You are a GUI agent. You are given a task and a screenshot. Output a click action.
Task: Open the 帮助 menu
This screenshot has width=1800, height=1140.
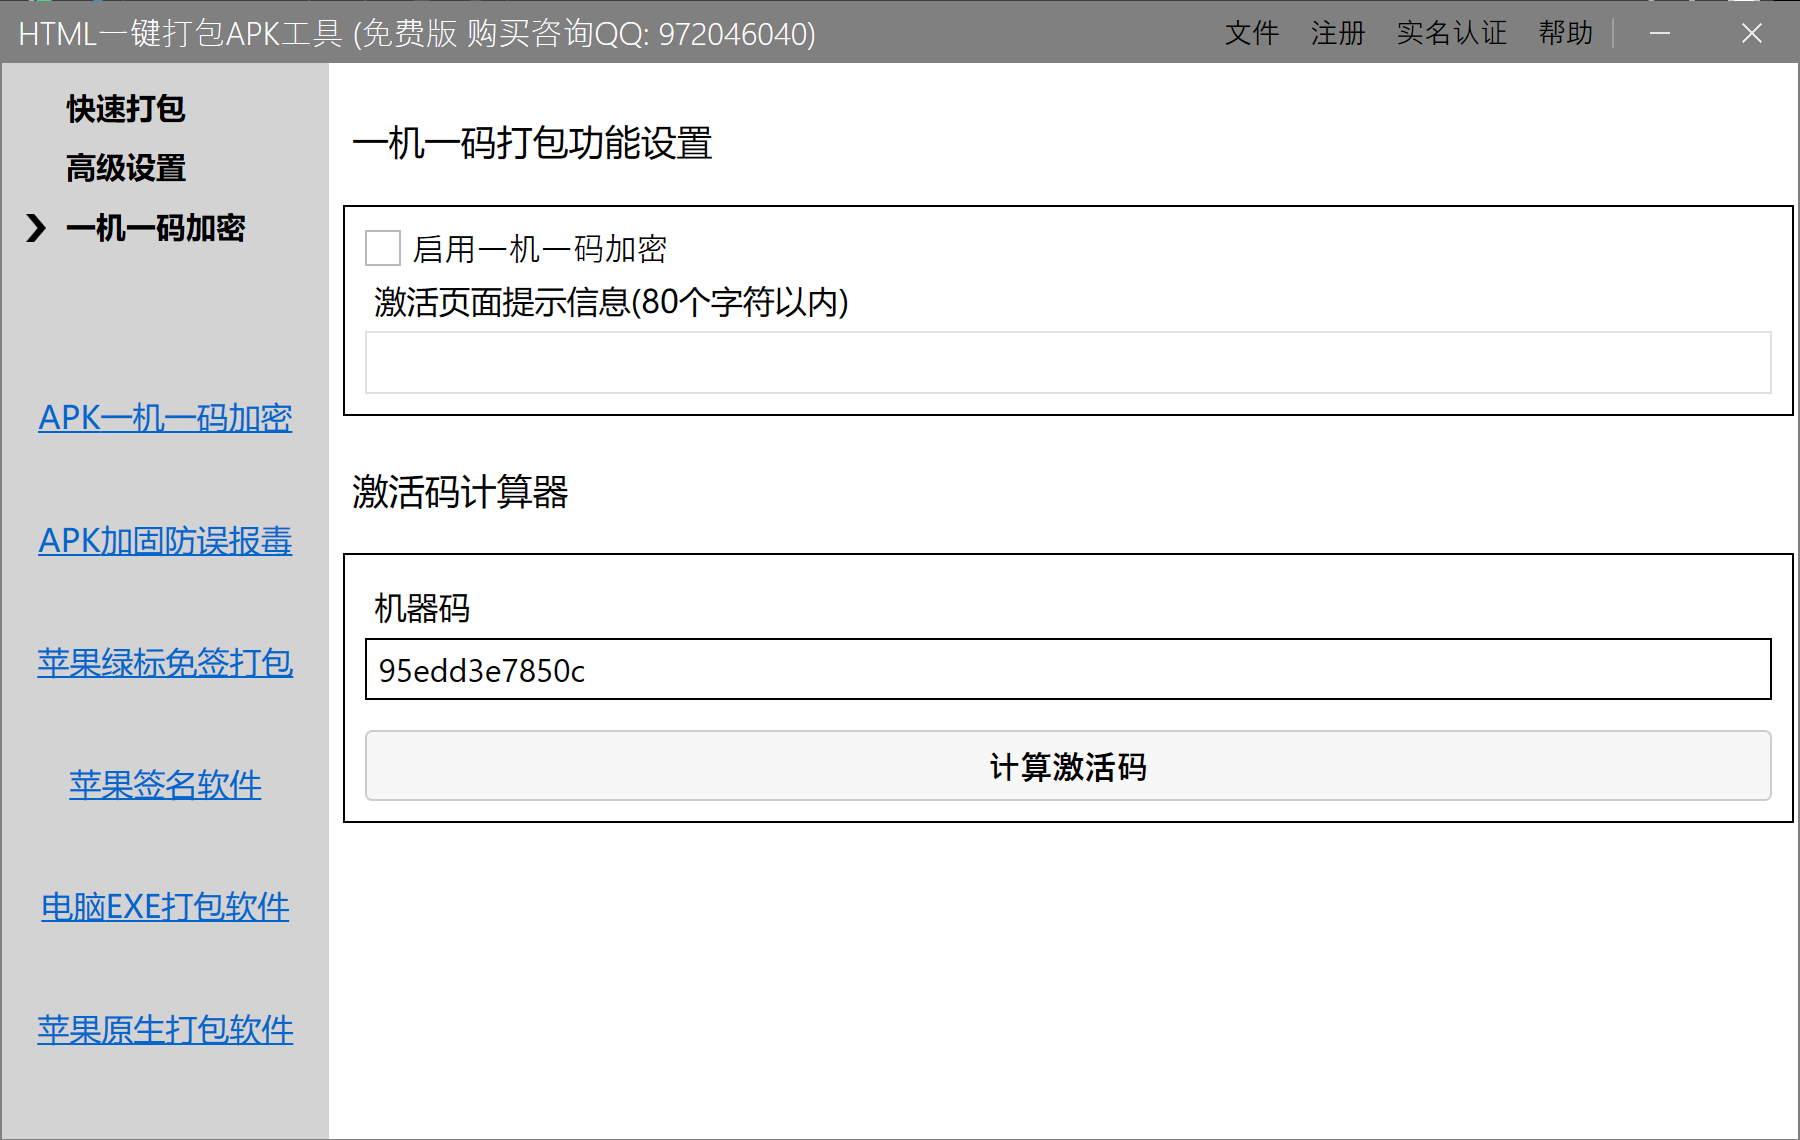tap(1565, 34)
